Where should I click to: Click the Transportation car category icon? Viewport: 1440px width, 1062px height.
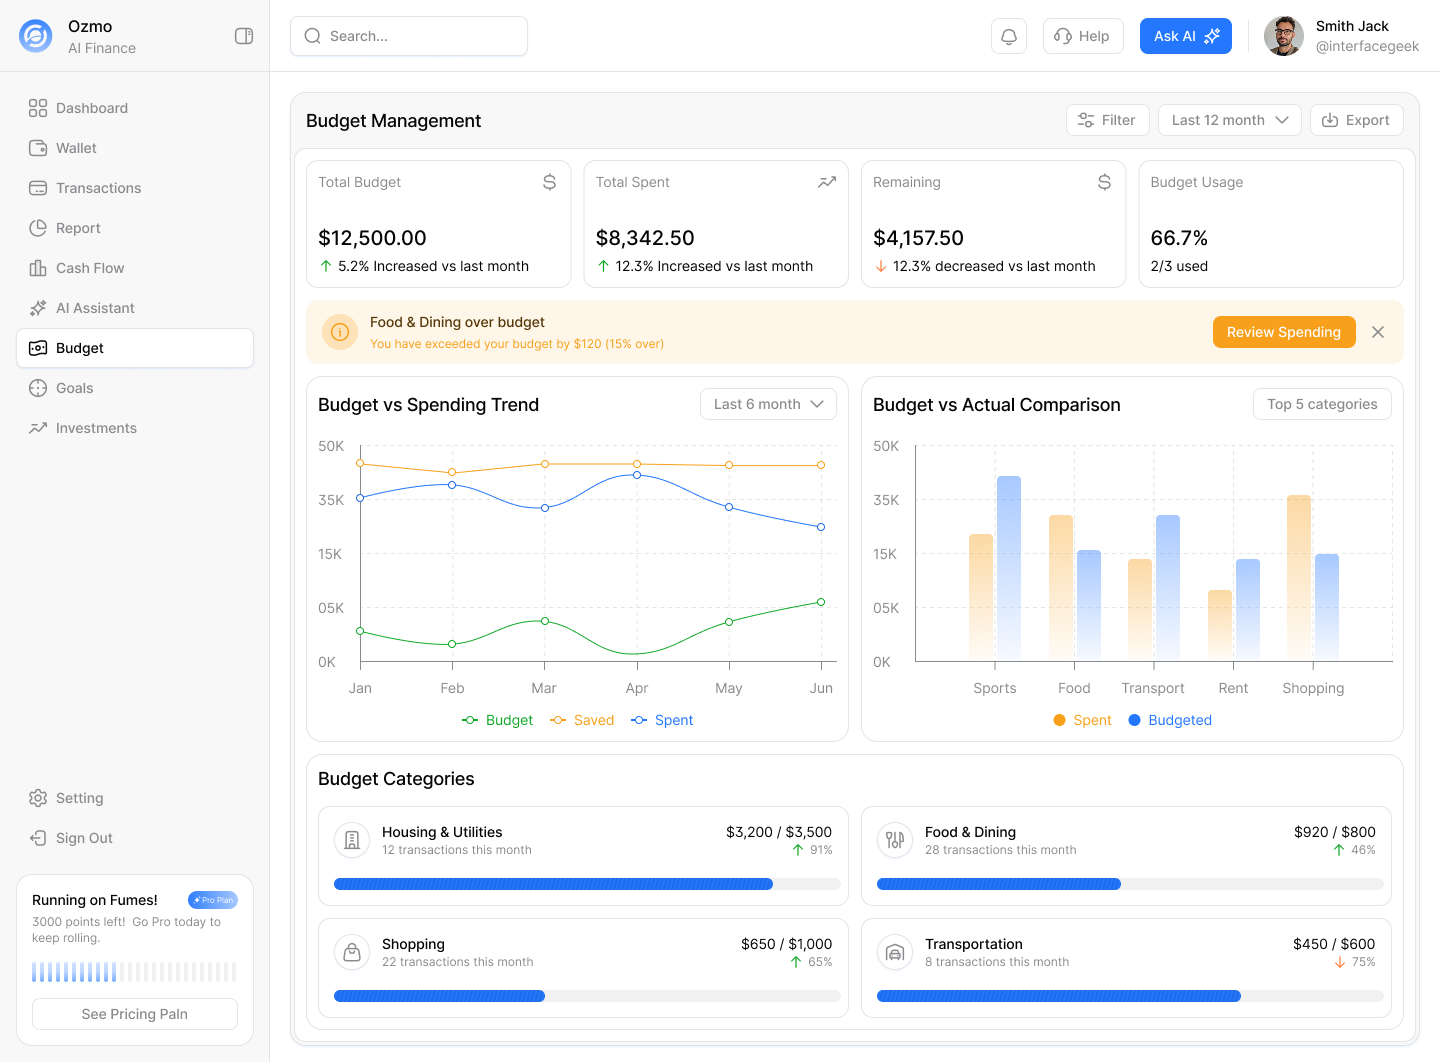(895, 953)
